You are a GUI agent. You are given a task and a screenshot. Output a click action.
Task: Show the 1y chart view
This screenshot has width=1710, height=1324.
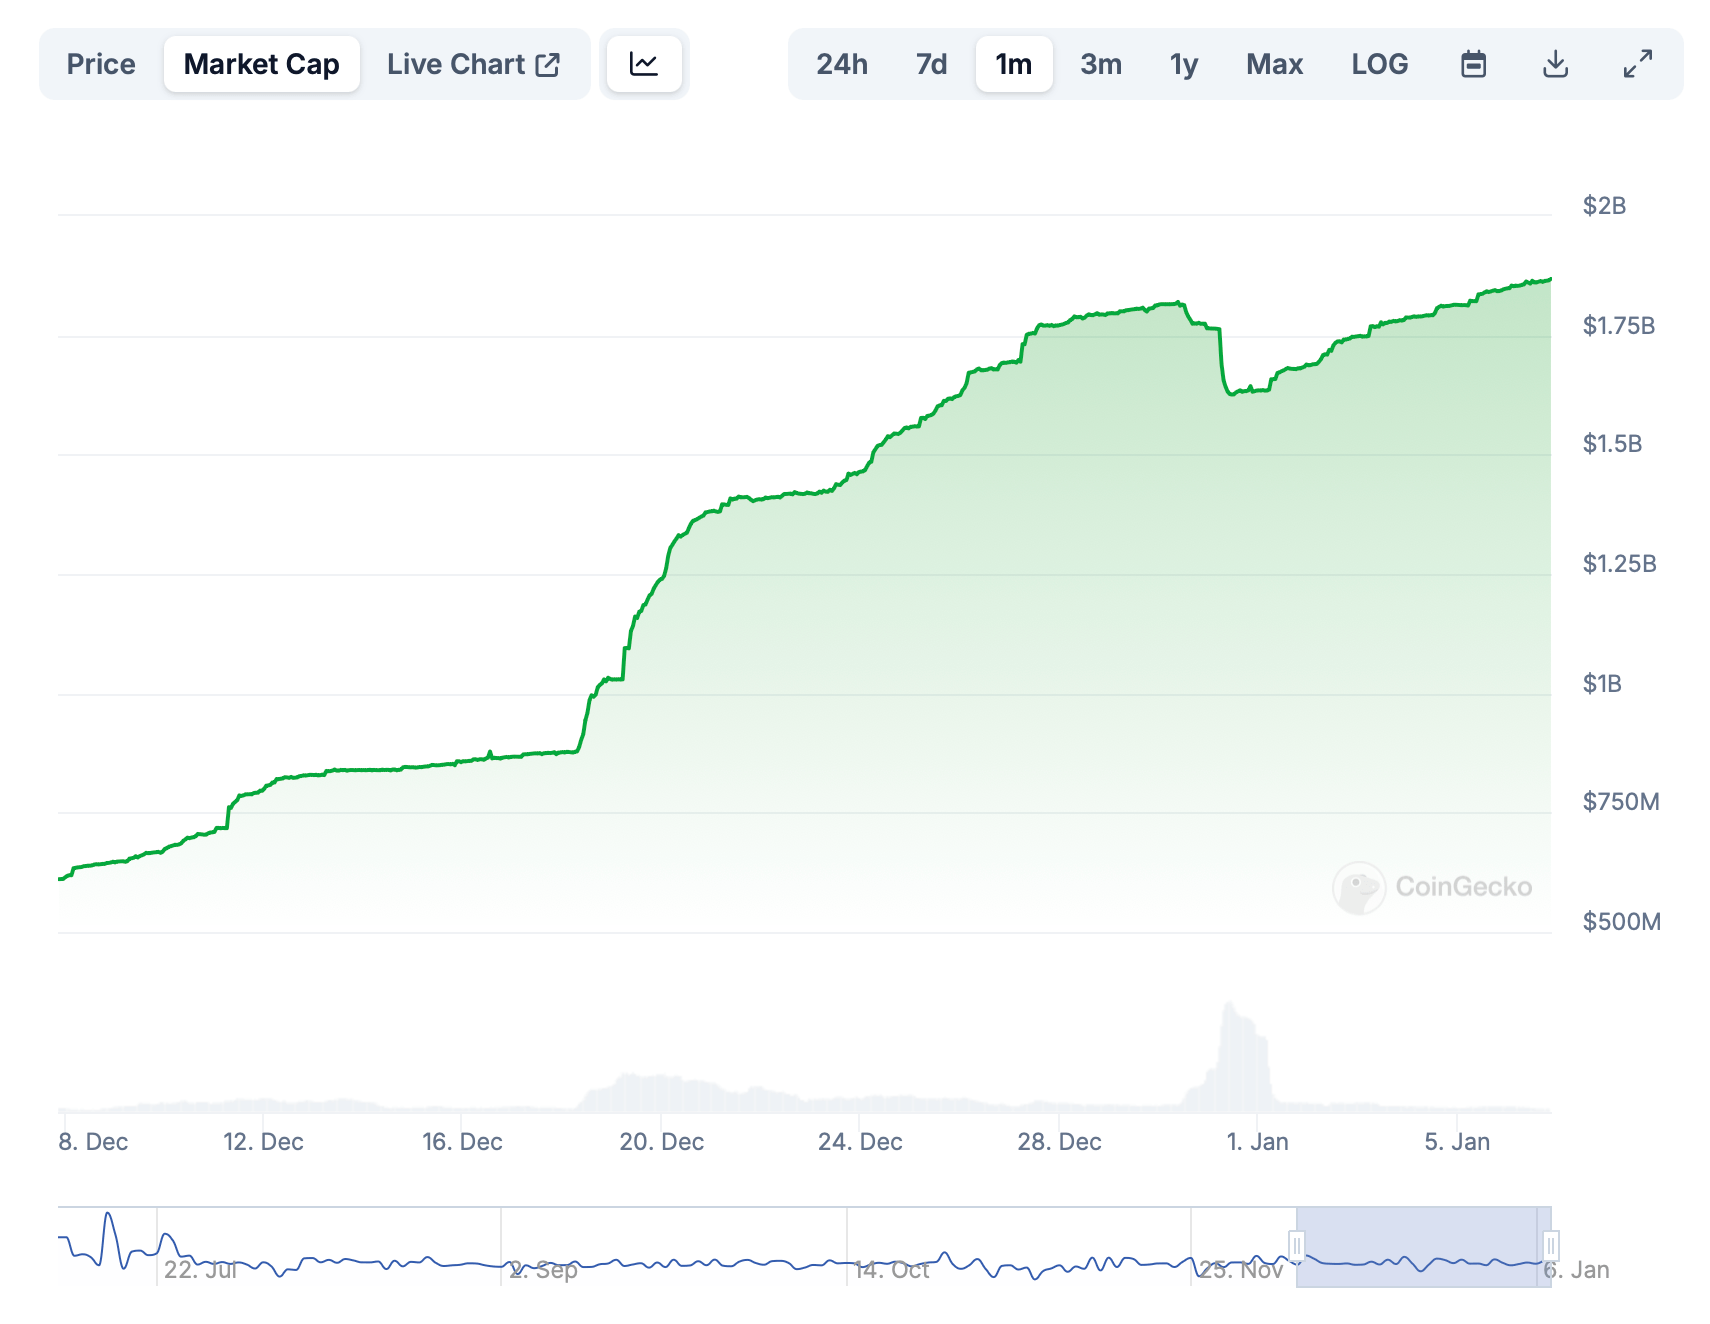pos(1182,63)
